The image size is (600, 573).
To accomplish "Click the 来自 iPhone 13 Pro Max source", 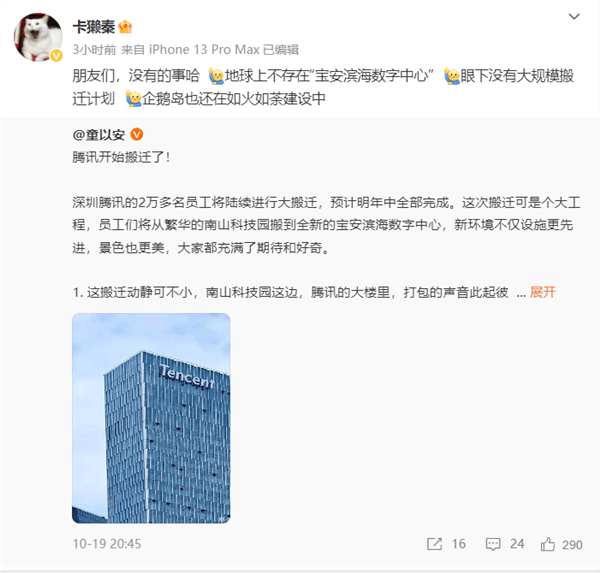I will point(190,50).
